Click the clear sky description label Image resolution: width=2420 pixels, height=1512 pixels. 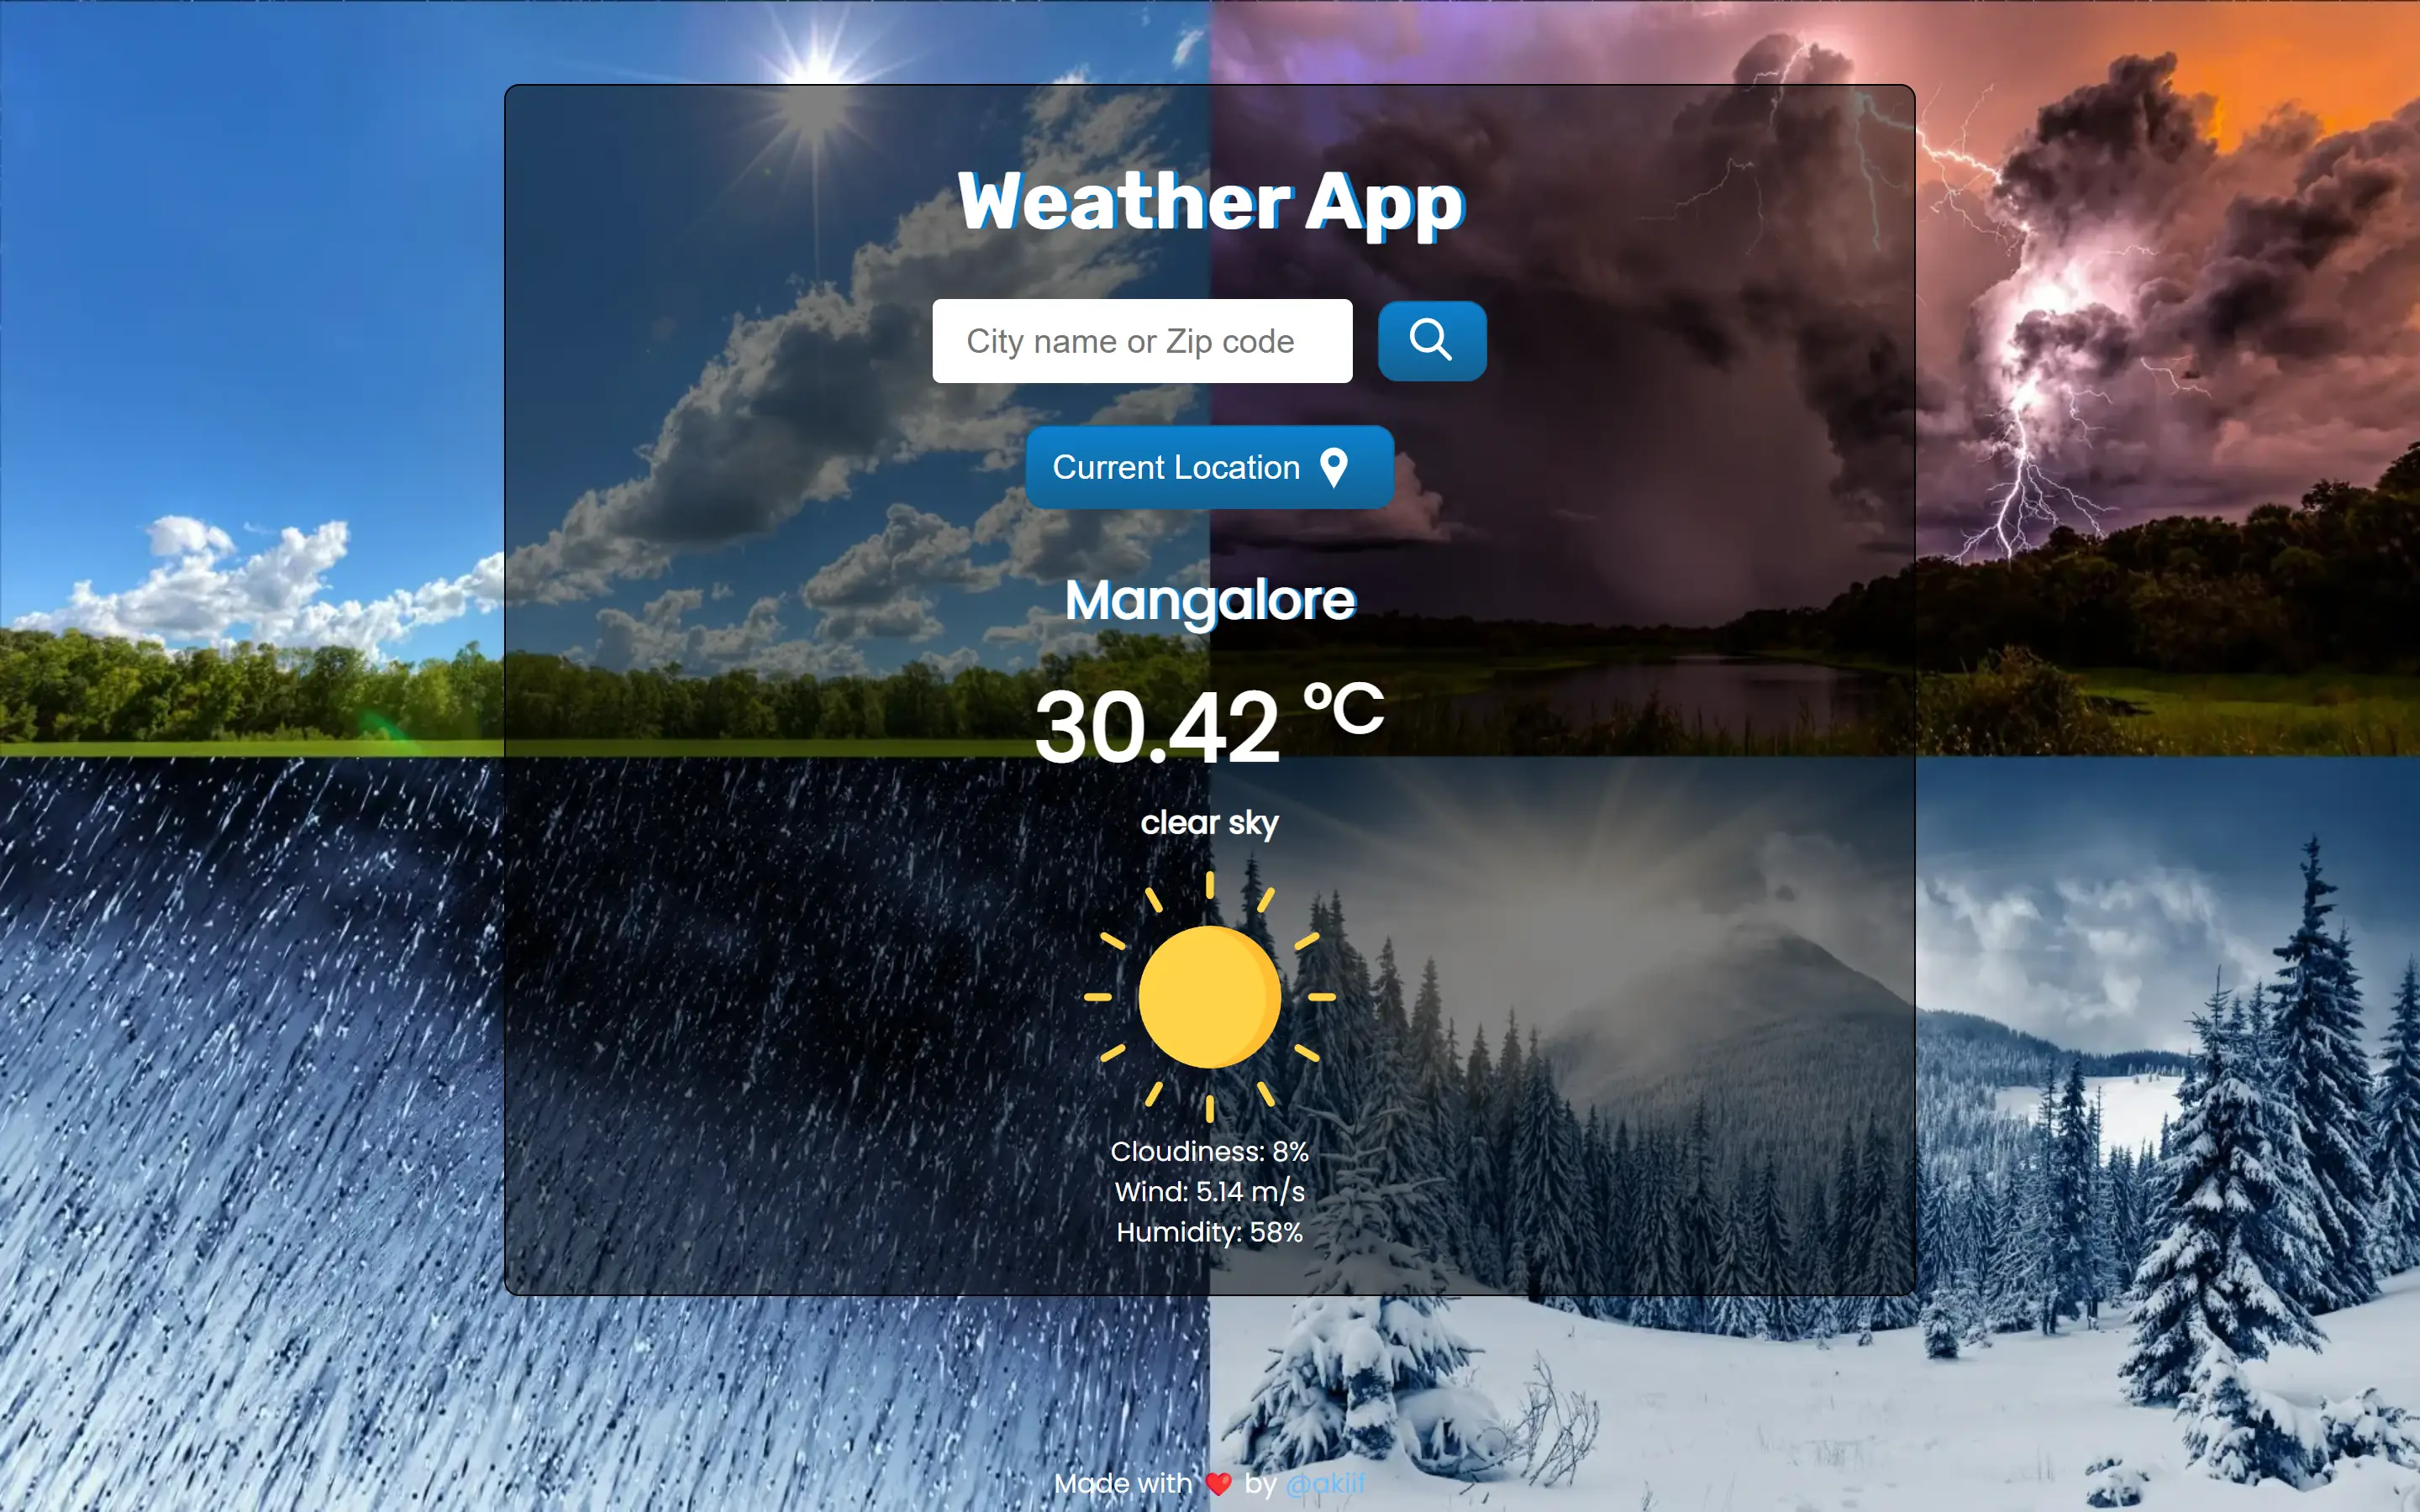pos(1209,821)
